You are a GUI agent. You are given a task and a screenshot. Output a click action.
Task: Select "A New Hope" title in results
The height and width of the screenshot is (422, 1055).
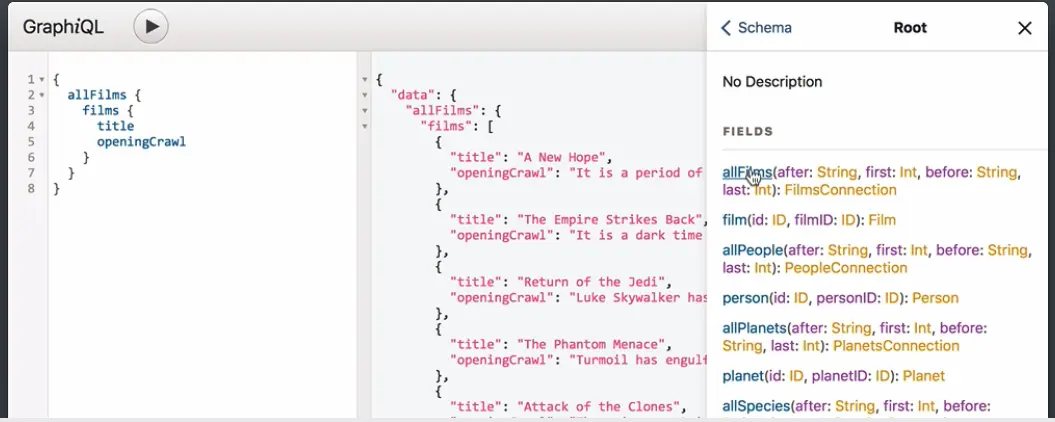coord(562,158)
